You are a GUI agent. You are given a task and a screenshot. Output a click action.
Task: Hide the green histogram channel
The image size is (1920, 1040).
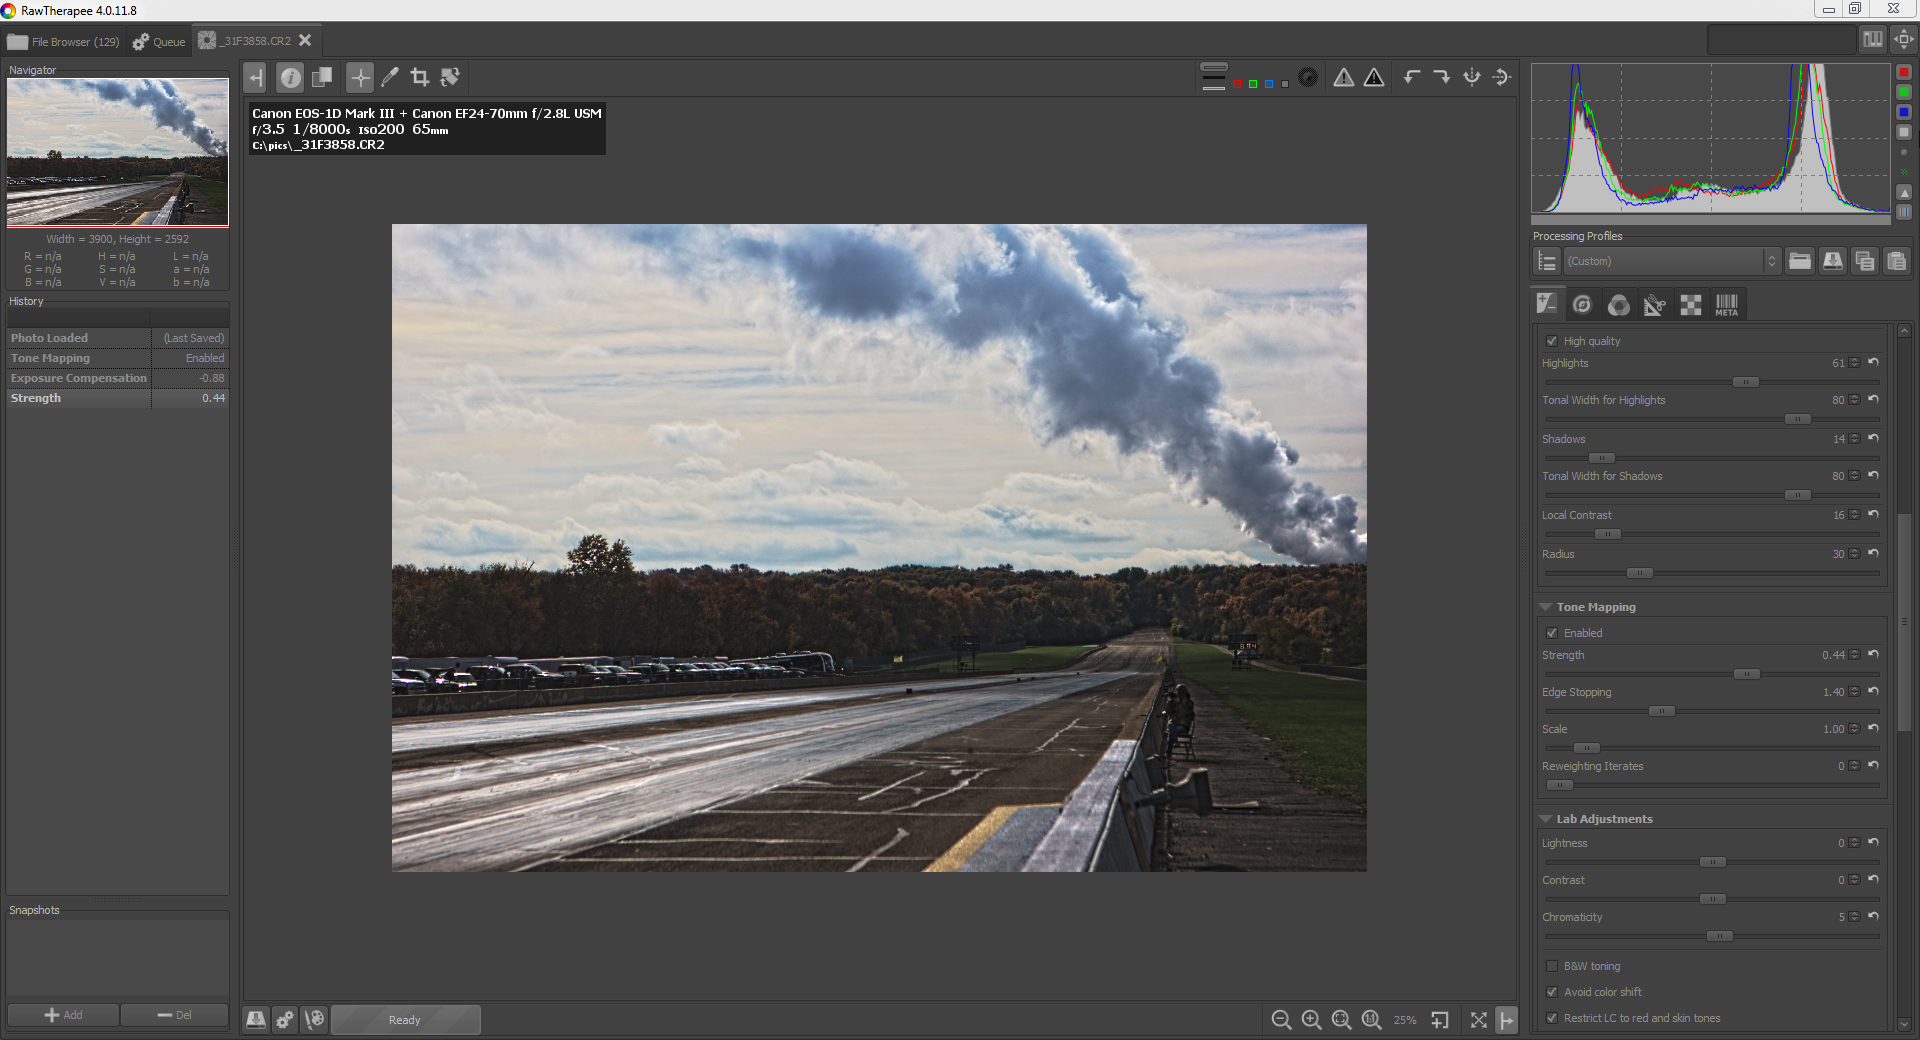[x=1904, y=92]
